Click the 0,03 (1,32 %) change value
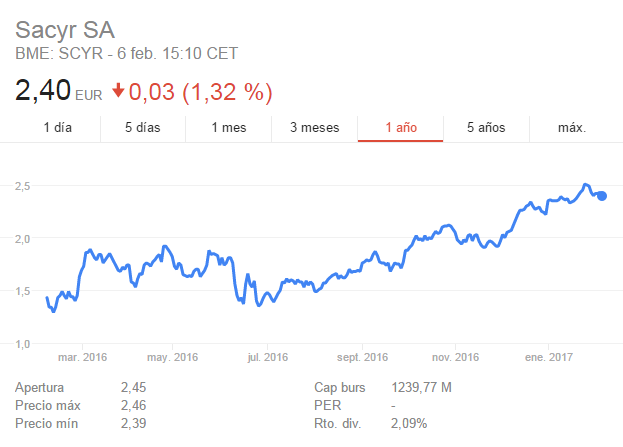This screenshot has height=447, width=623. [202, 92]
